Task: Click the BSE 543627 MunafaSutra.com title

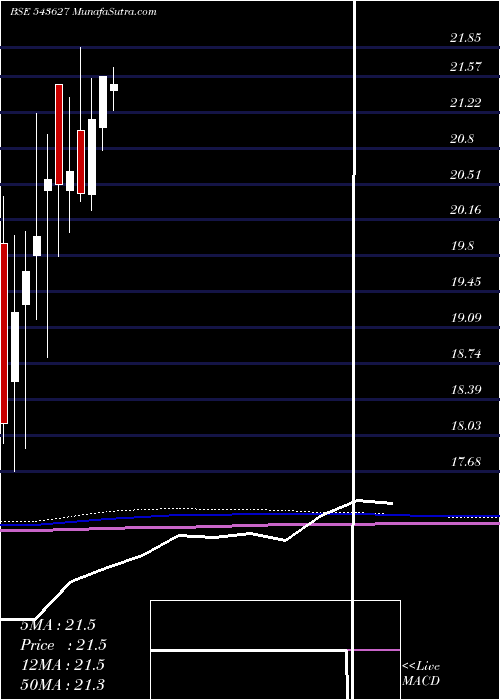Action: 83,12
